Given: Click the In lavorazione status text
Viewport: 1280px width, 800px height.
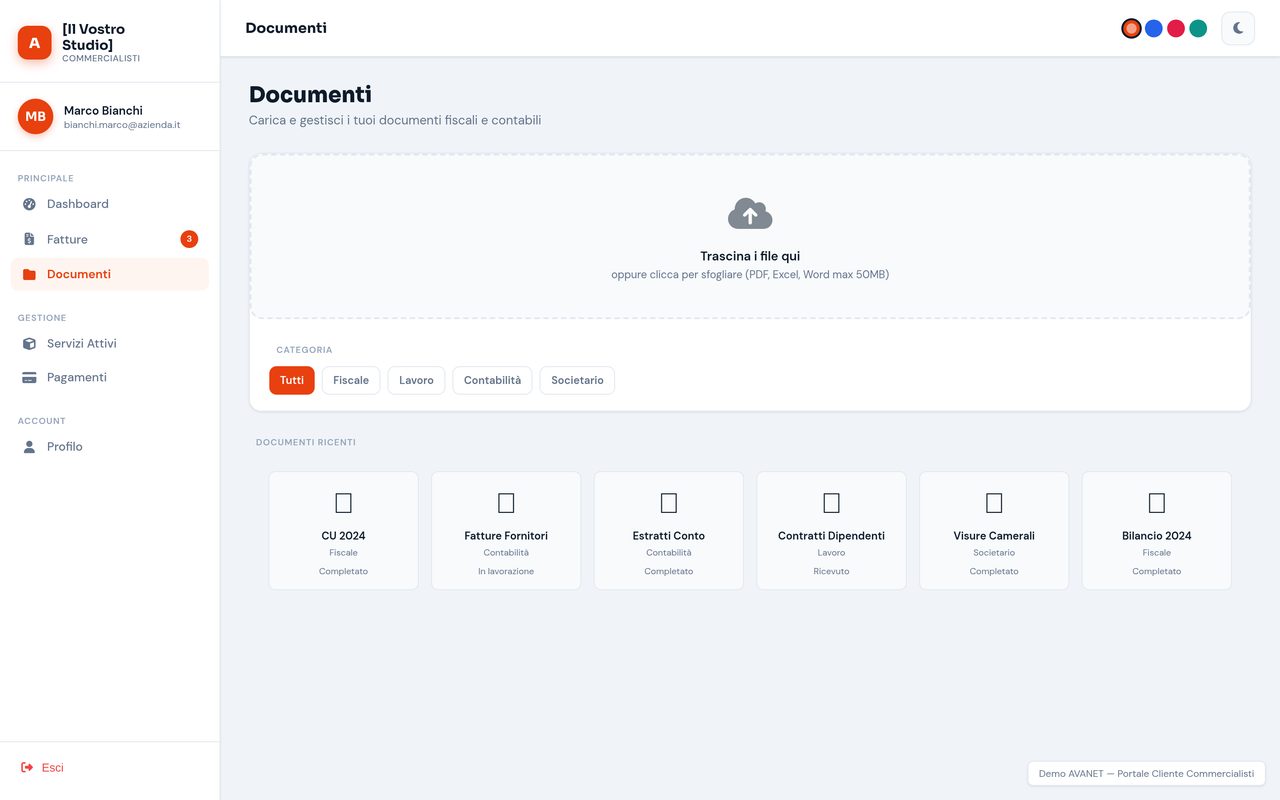Looking at the screenshot, I should (506, 571).
